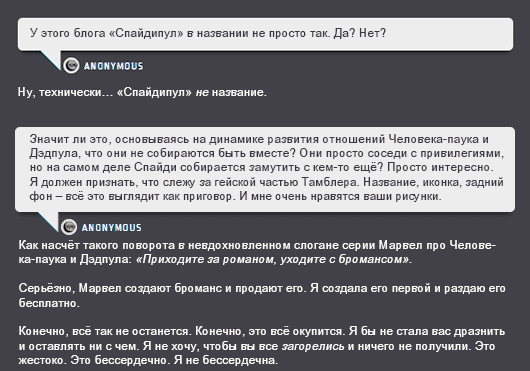Open ANONYMOUS label below the long question bubble
The image size is (530, 371).
click(112, 227)
